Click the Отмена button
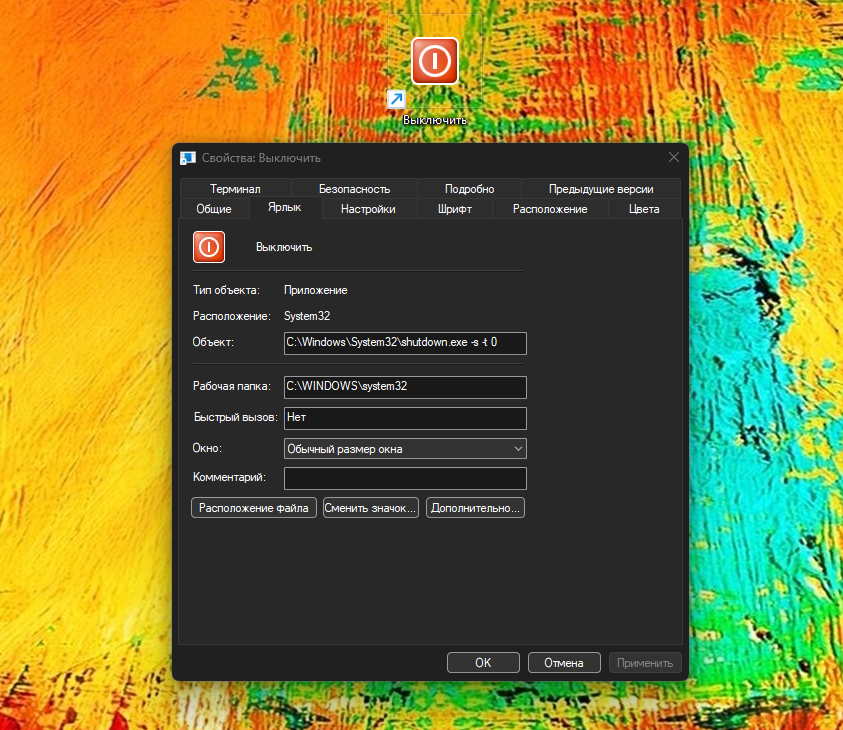The image size is (843, 730). tap(563, 662)
